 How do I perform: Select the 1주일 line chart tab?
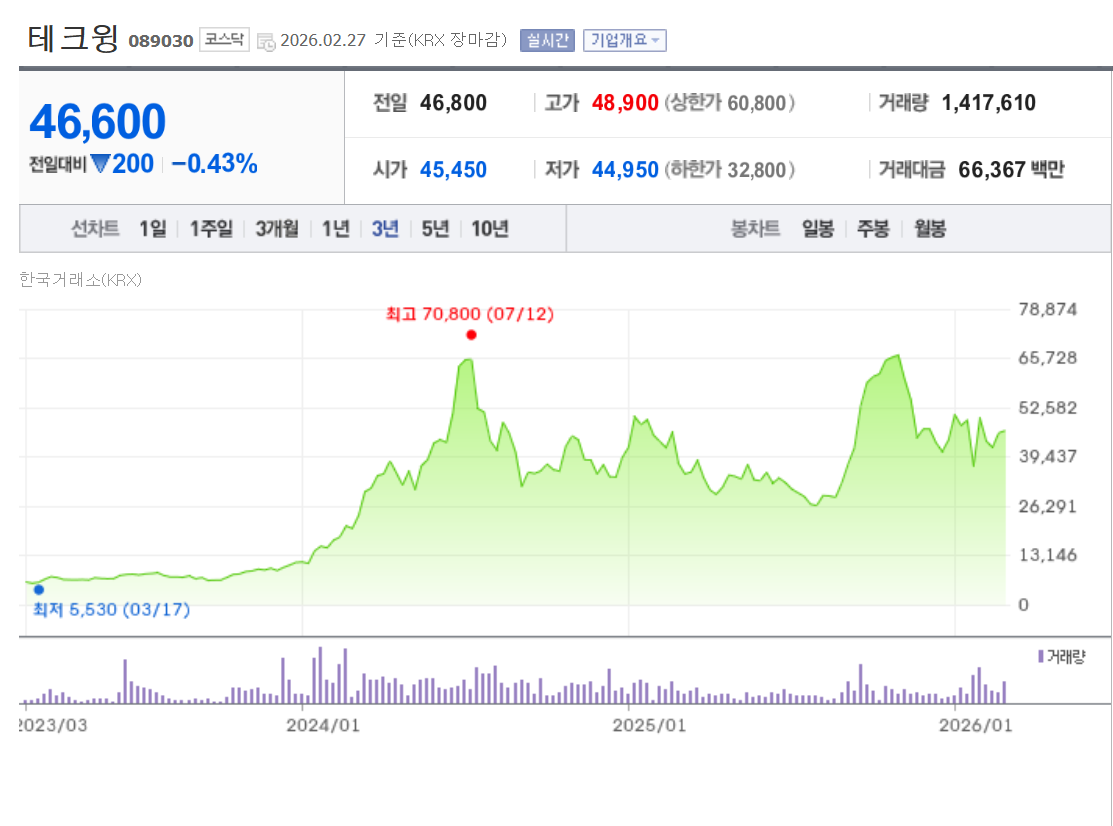coord(211,228)
